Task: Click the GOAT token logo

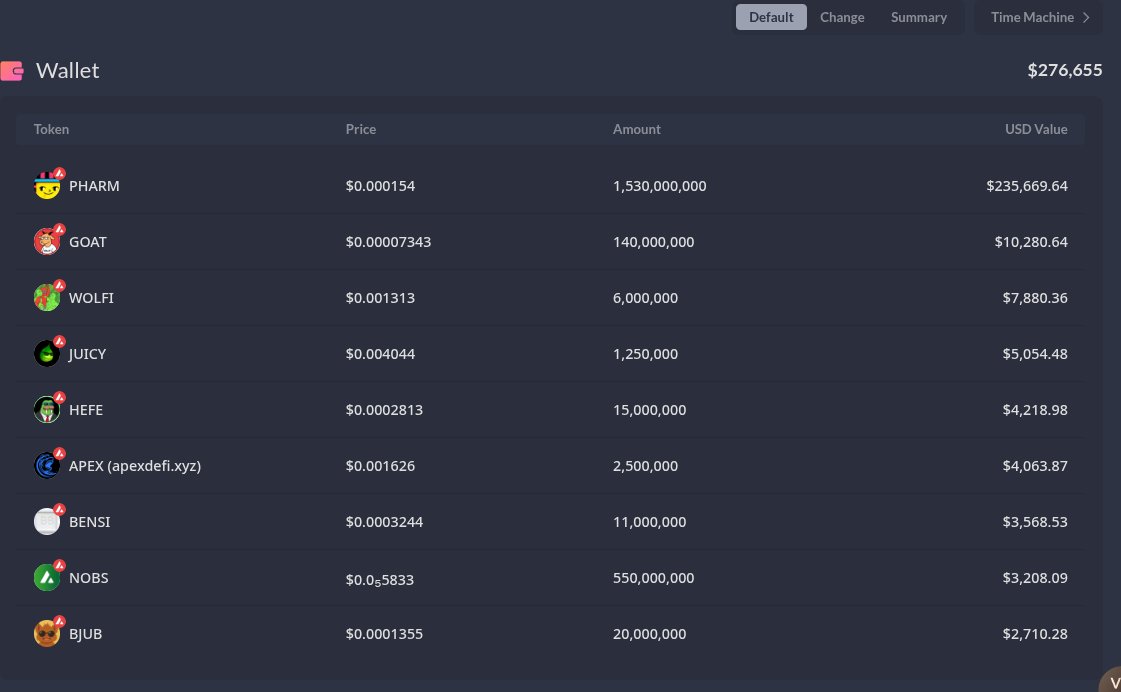Action: coord(47,241)
